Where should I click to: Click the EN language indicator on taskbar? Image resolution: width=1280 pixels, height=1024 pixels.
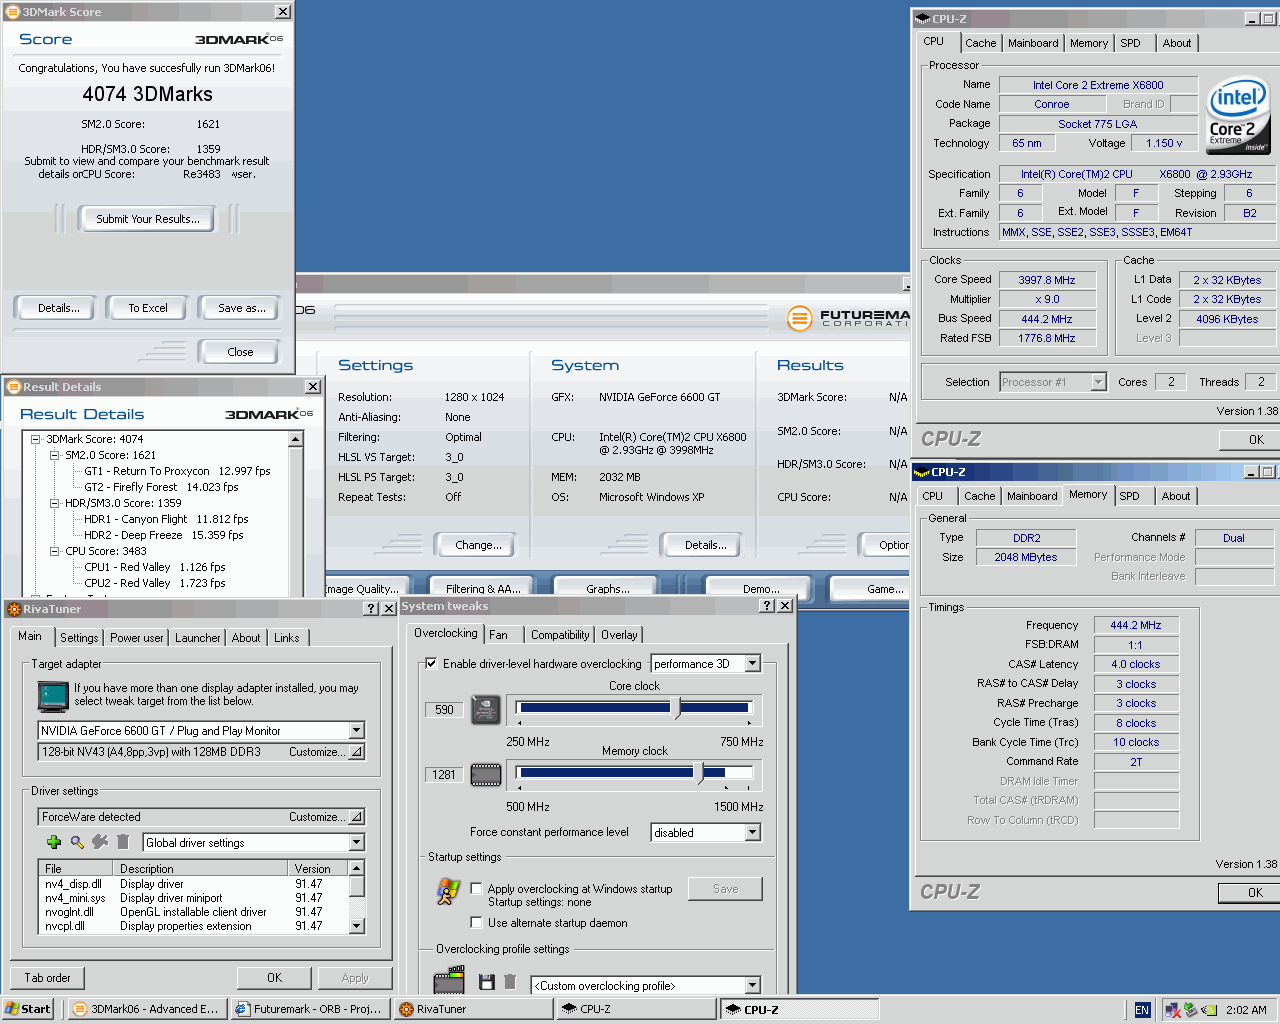(1142, 1010)
